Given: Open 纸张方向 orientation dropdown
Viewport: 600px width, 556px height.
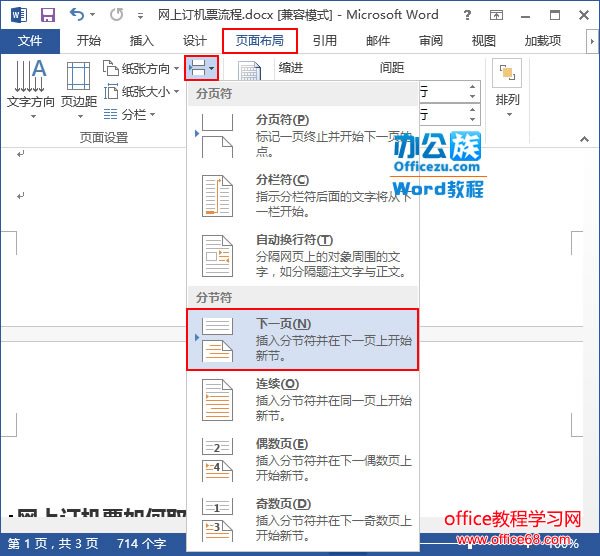Looking at the screenshot, I should point(141,68).
